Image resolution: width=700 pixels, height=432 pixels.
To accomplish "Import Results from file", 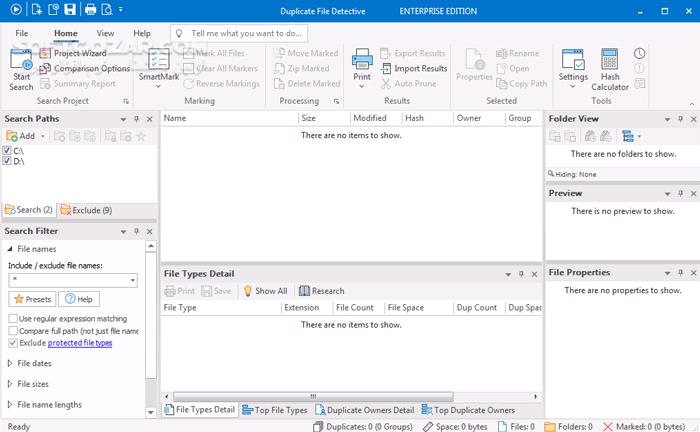I will click(x=414, y=68).
